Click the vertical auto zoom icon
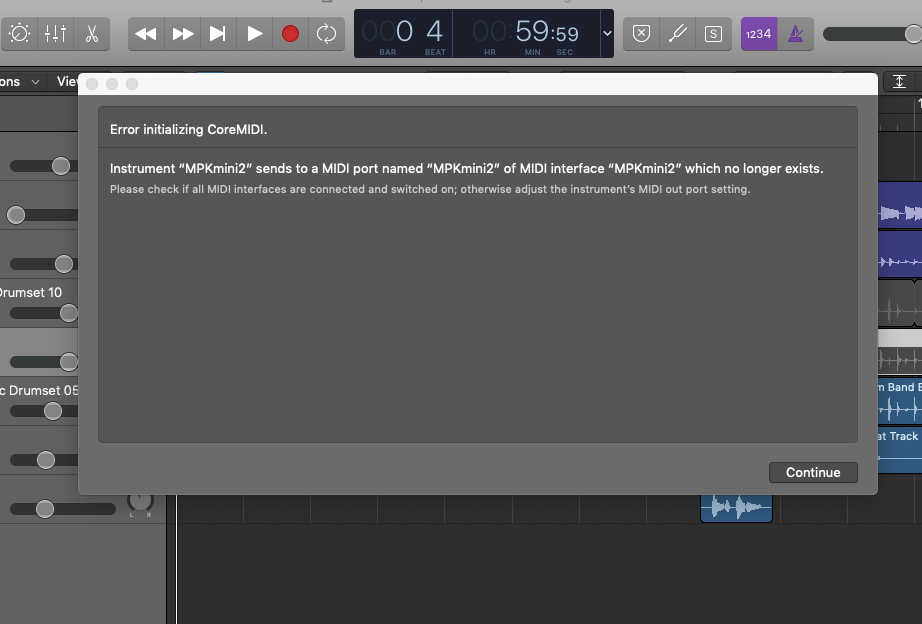922x624 pixels. click(899, 82)
